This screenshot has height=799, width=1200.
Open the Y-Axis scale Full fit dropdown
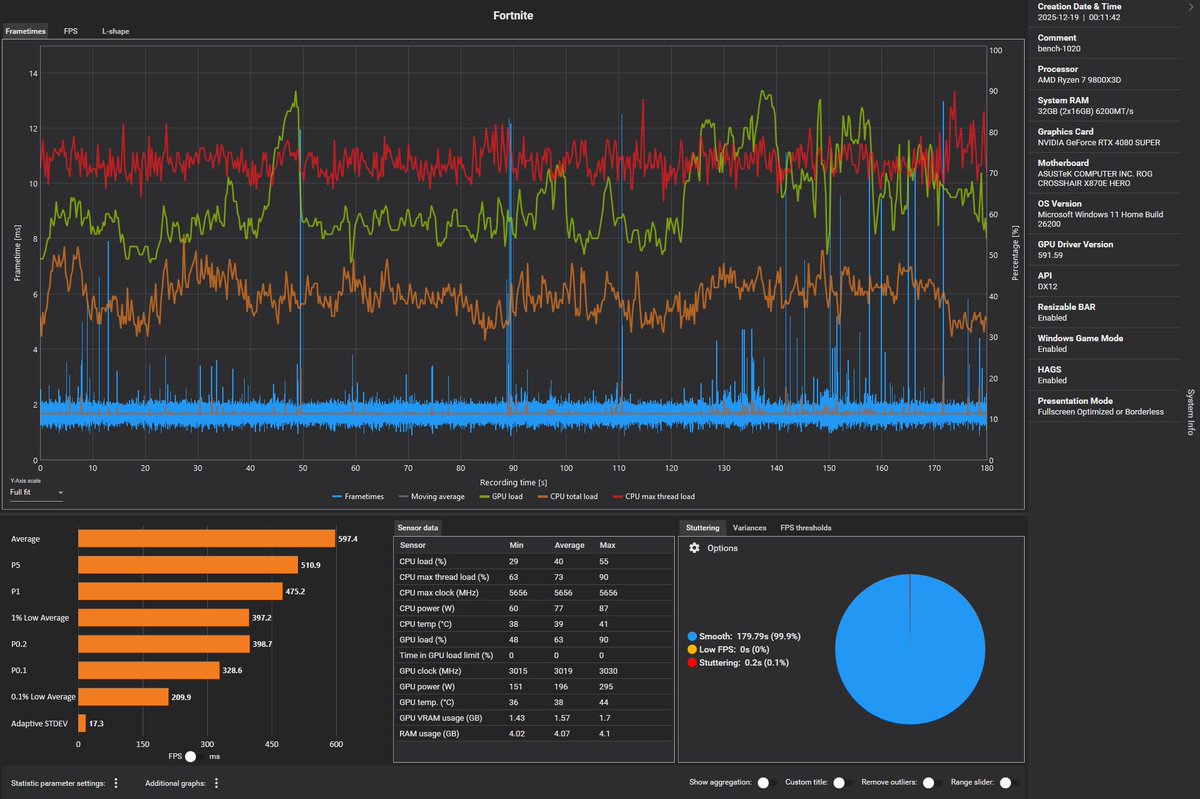click(36, 492)
